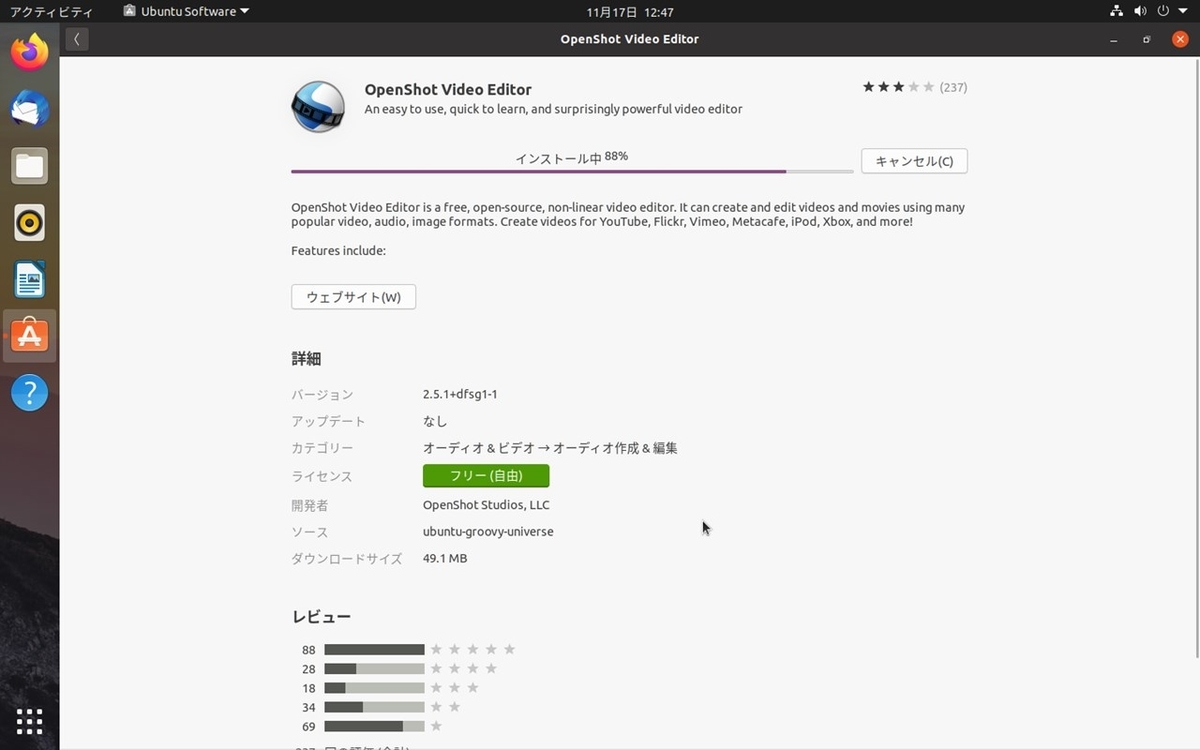The height and width of the screenshot is (750, 1200).
Task: Open the ウェブサイト(W) button
Action: pyautogui.click(x=353, y=297)
